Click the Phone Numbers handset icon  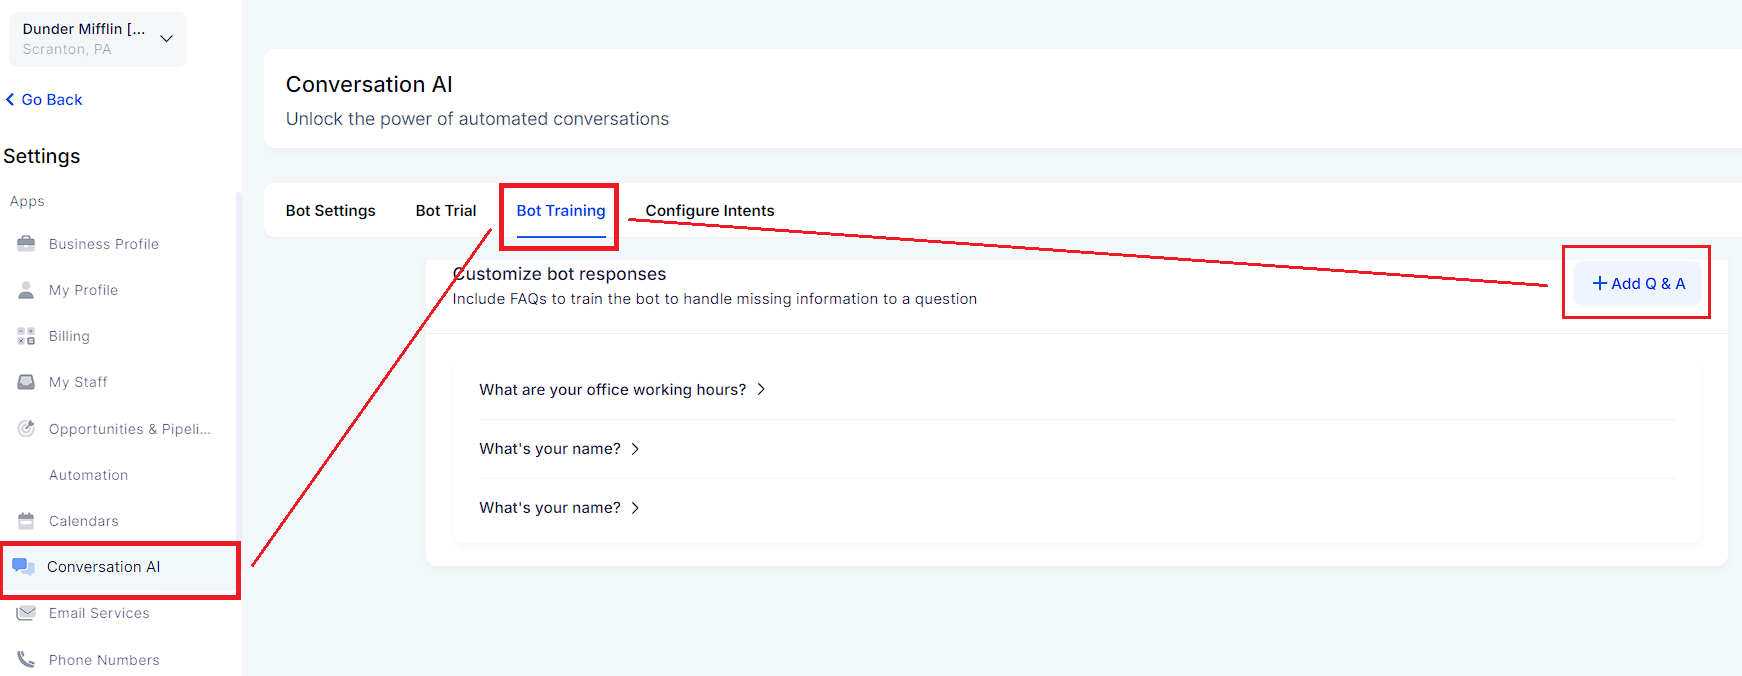(26, 659)
